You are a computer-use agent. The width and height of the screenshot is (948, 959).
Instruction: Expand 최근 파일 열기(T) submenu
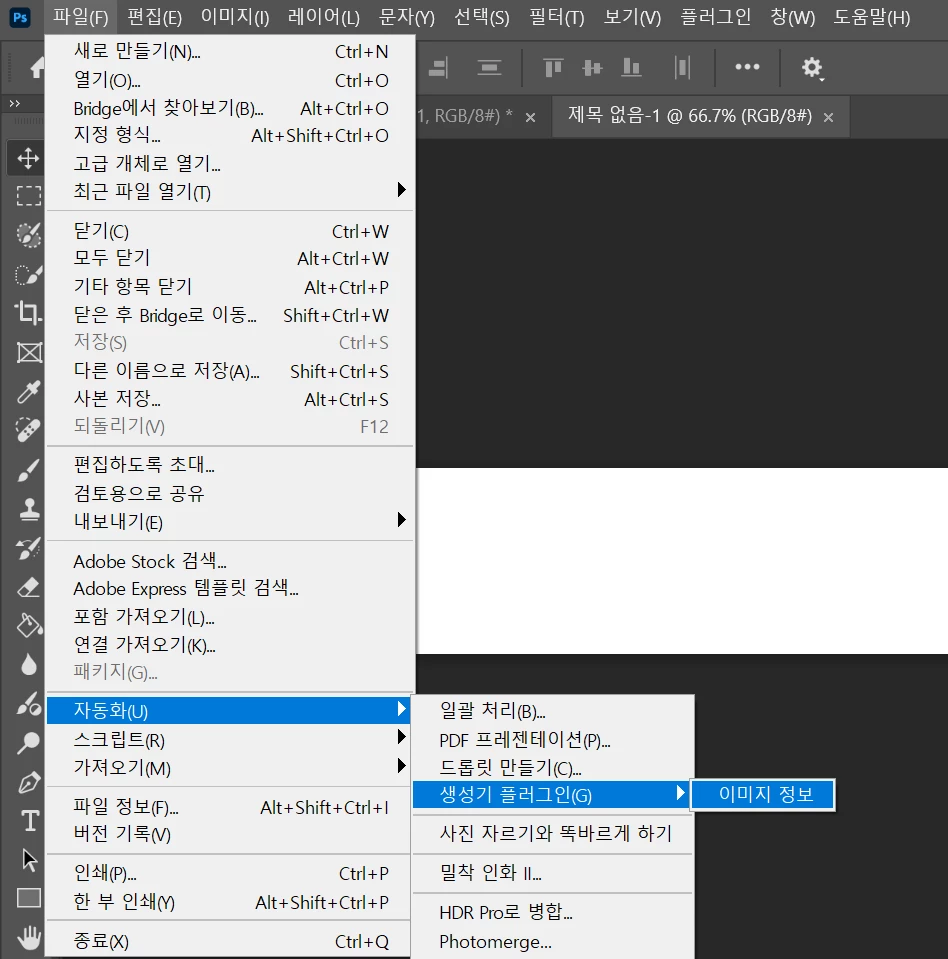pyautogui.click(x=229, y=191)
